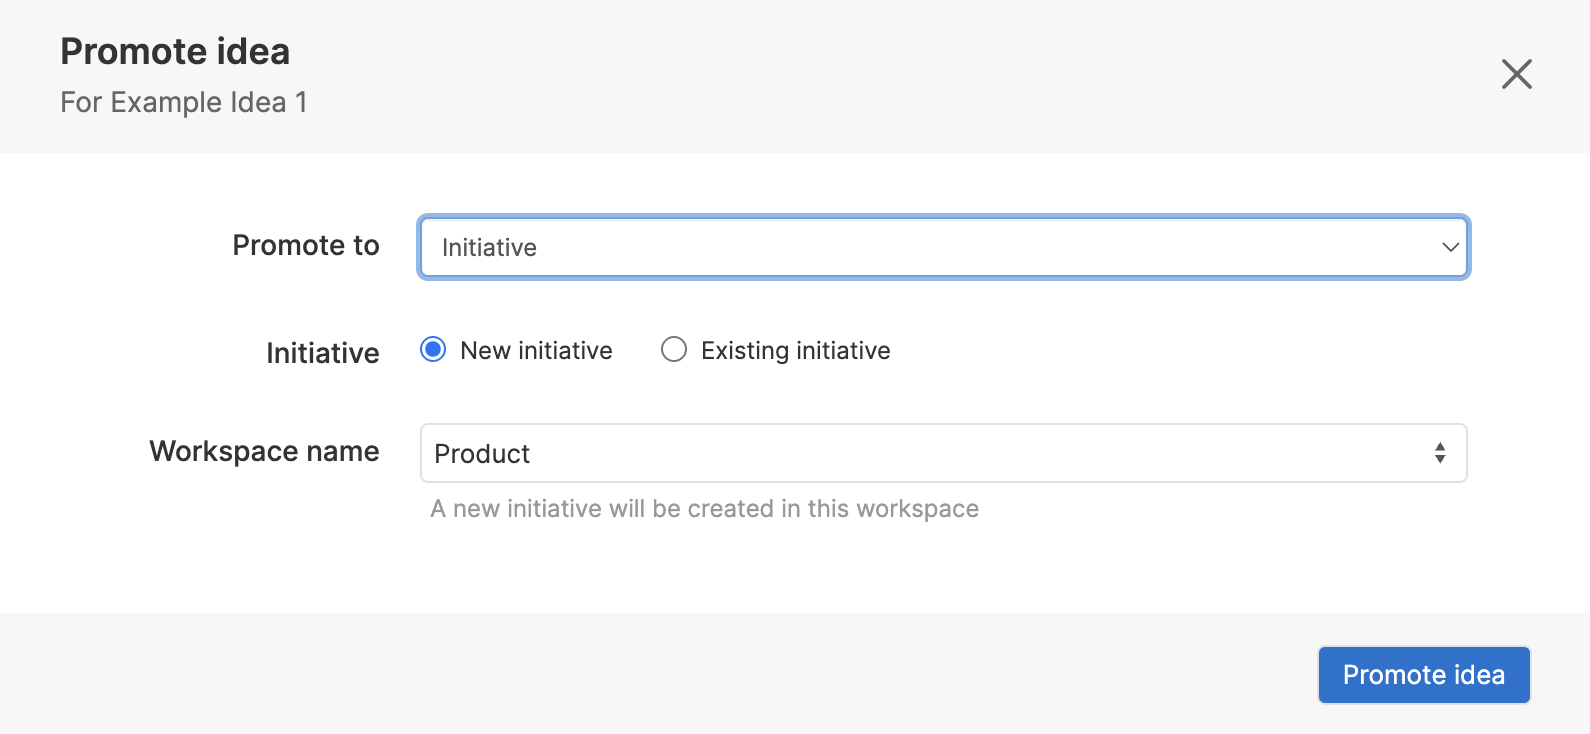Click the empty circle beside Existing initiative
This screenshot has height=734, width=1590.
click(x=674, y=350)
